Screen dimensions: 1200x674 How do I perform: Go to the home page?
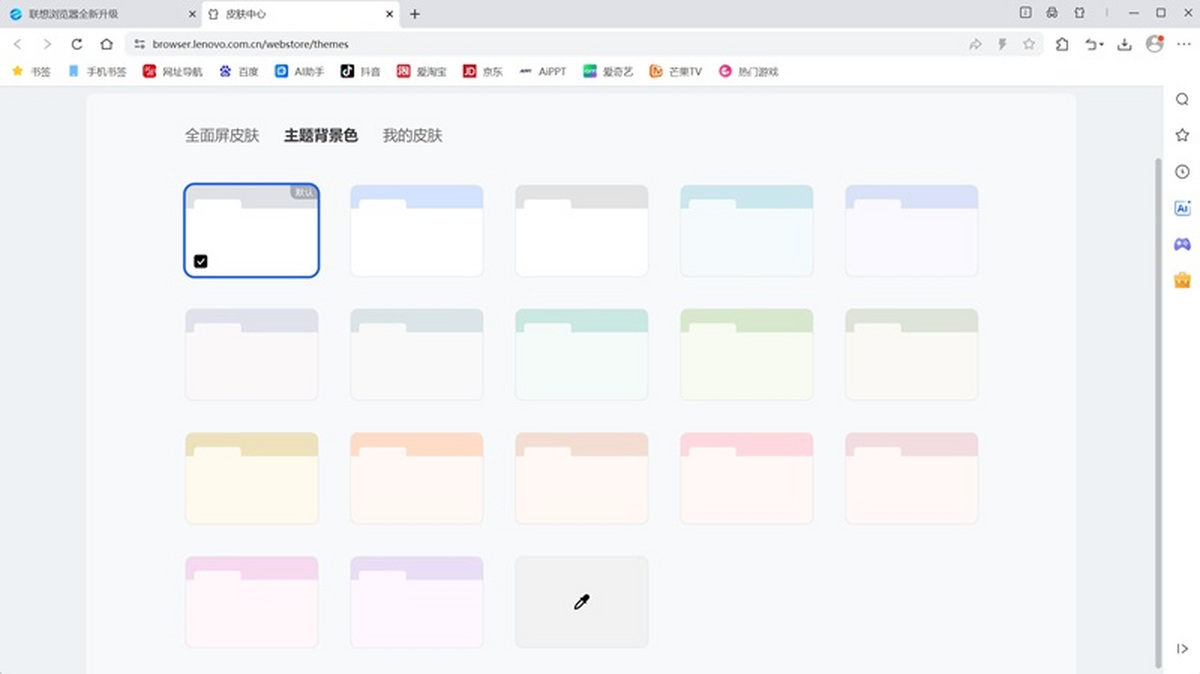pos(106,44)
